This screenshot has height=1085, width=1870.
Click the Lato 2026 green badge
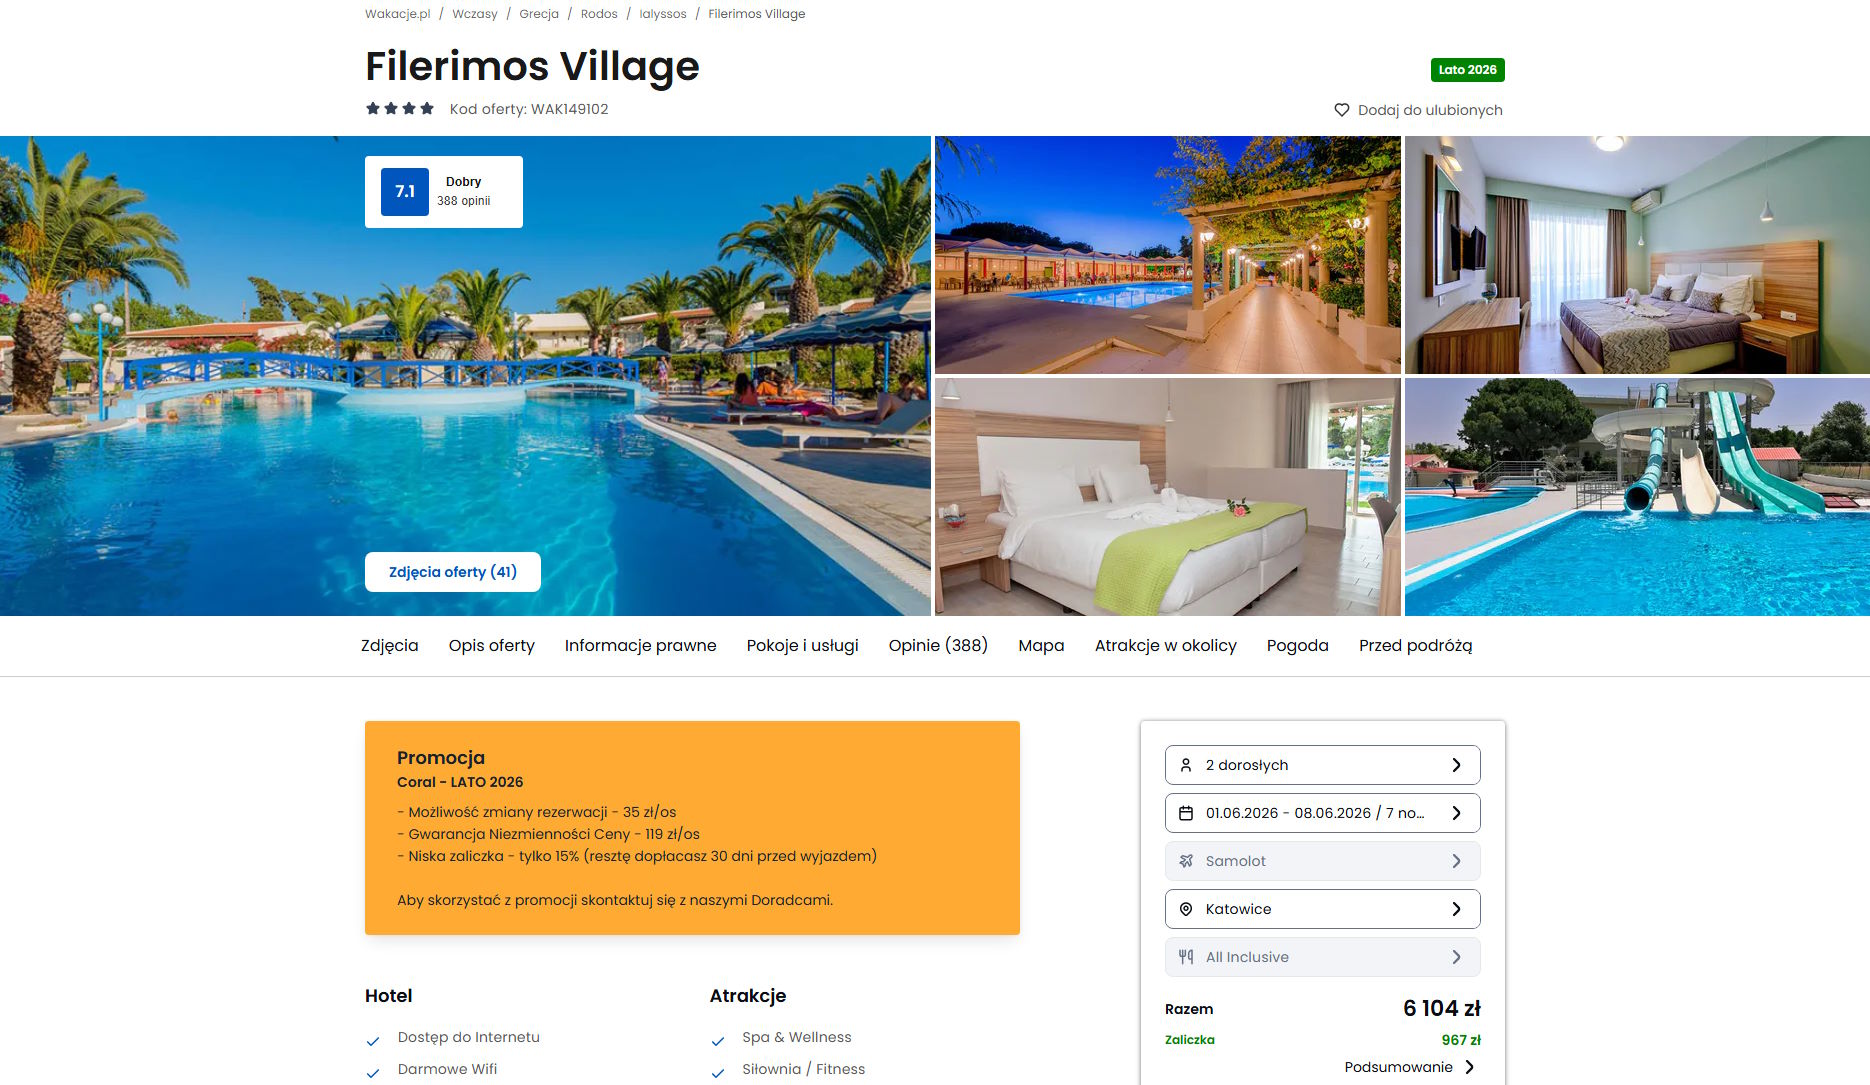[x=1467, y=70]
